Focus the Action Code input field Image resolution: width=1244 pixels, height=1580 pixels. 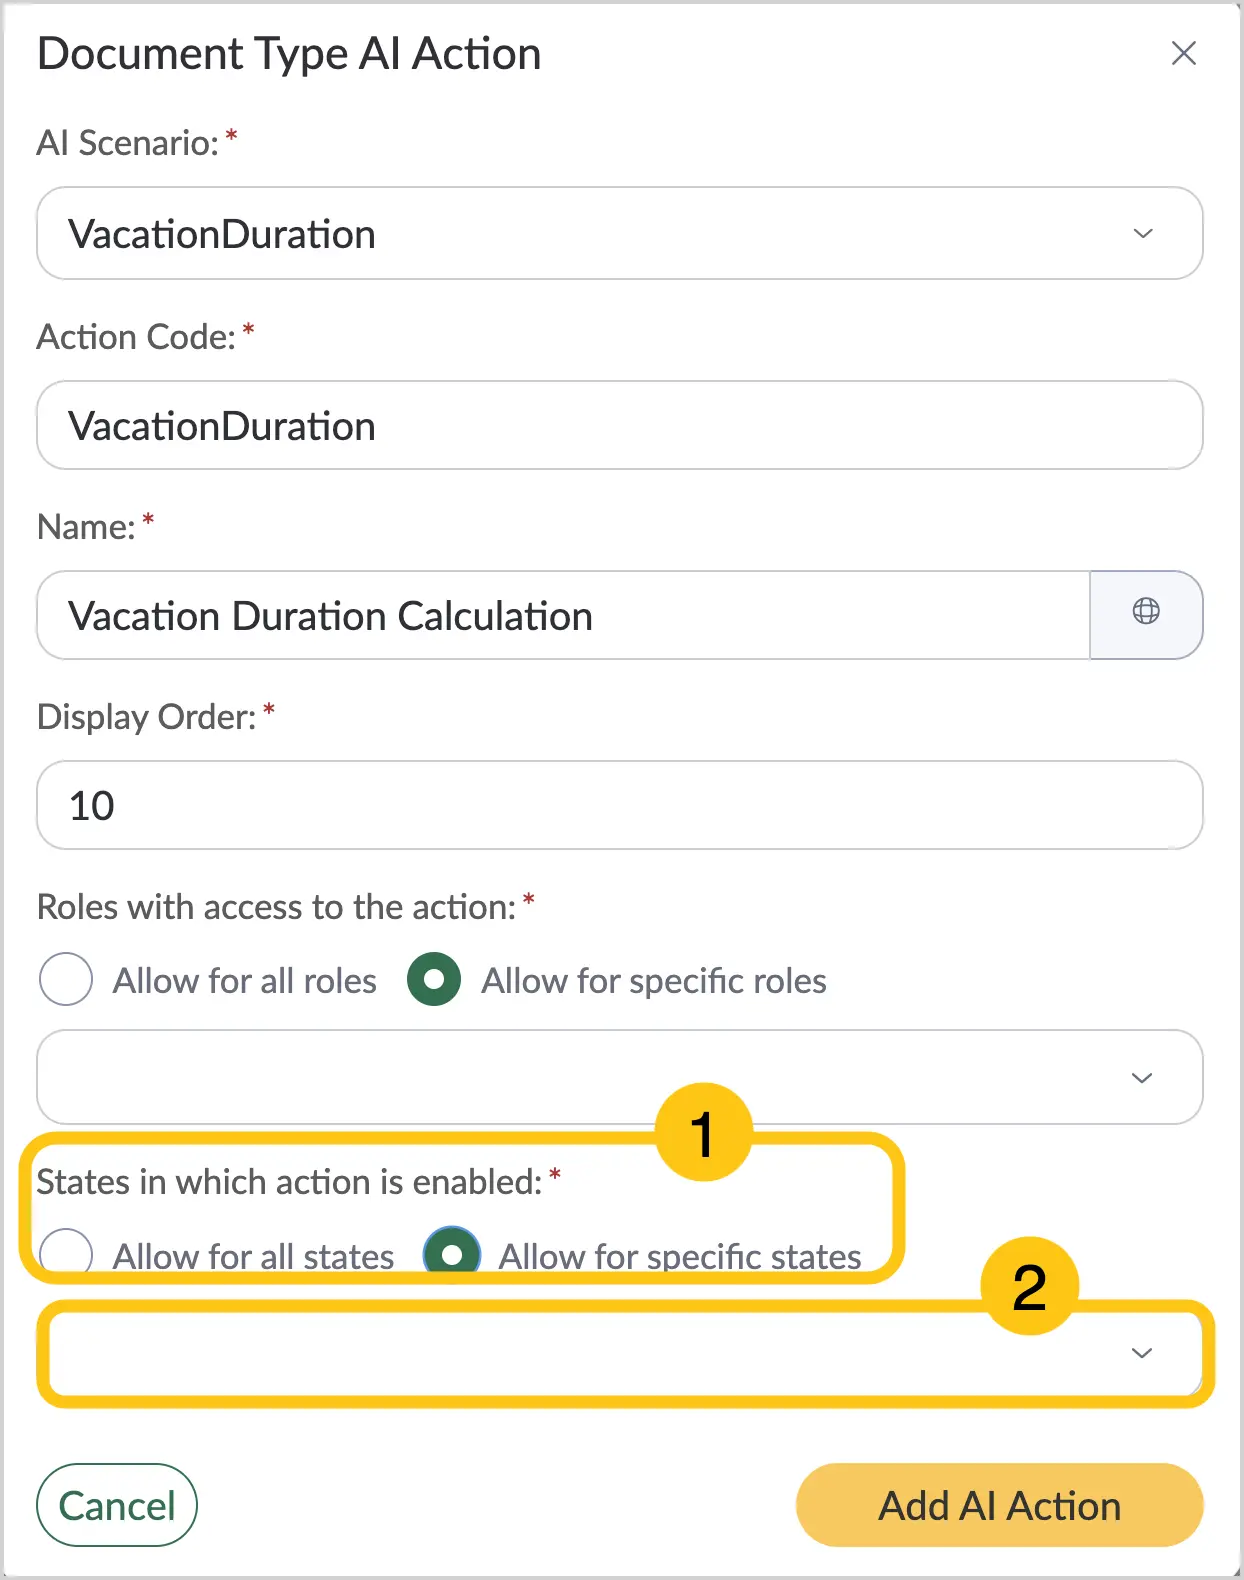619,425
